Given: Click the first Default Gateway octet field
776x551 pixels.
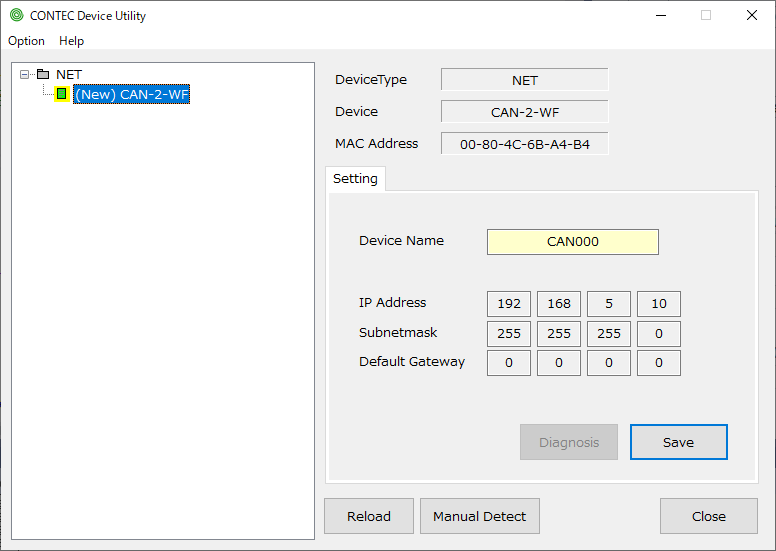Looking at the screenshot, I should [x=509, y=363].
